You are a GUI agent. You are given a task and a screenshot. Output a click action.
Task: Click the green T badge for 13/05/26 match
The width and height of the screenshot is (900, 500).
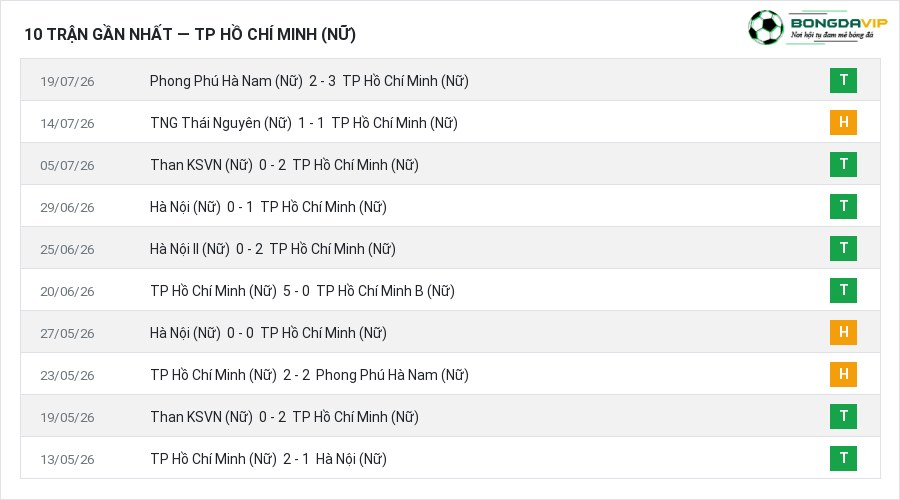(843, 458)
